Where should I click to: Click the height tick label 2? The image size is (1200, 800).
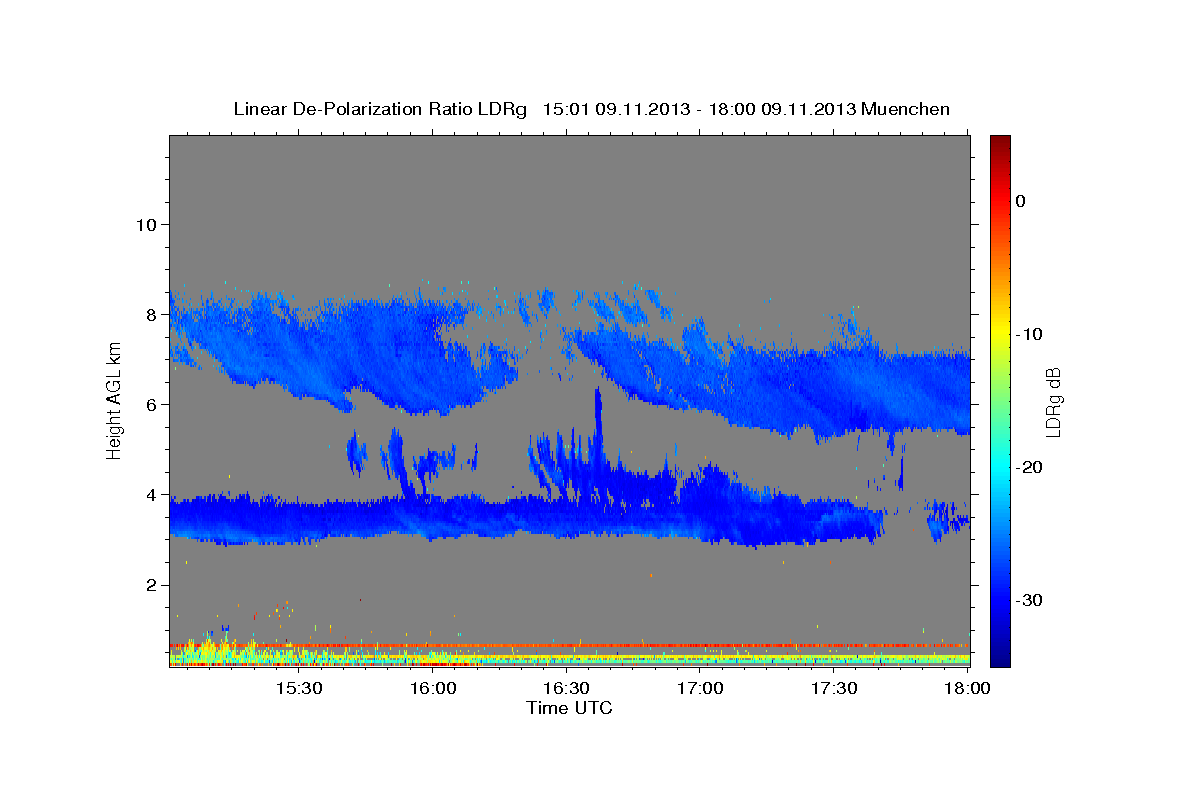(x=151, y=584)
